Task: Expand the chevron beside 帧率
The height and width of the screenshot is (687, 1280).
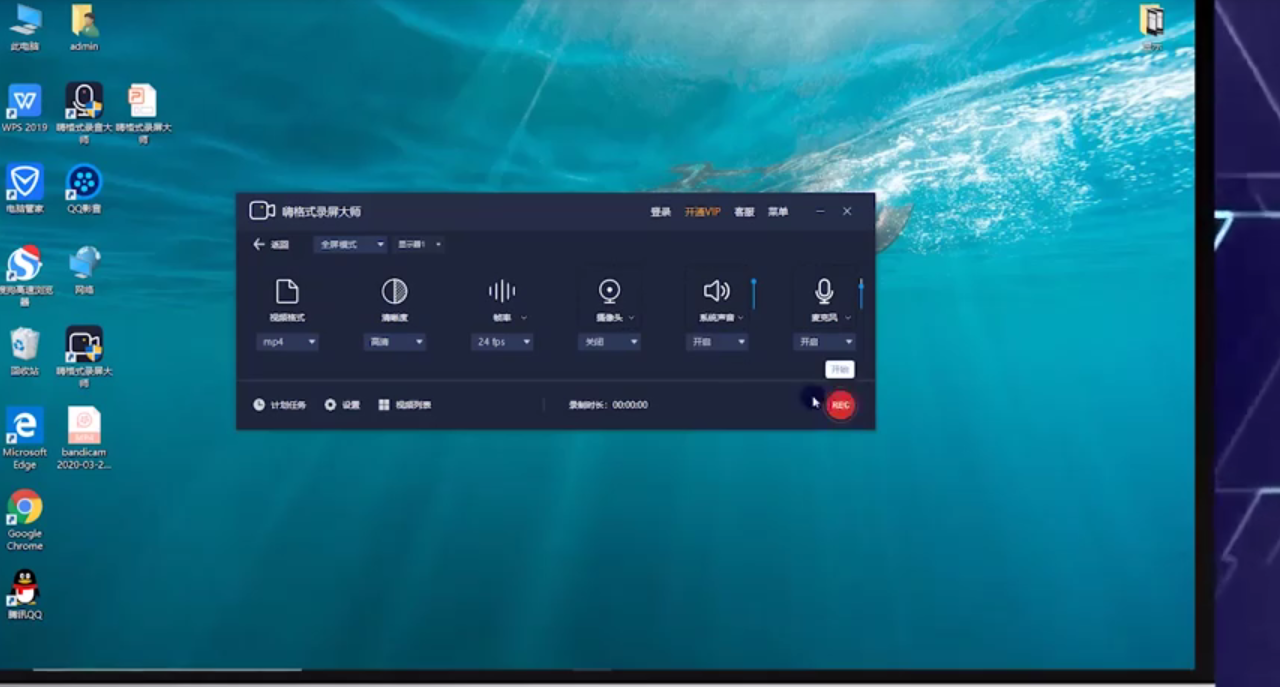Action: (x=524, y=318)
